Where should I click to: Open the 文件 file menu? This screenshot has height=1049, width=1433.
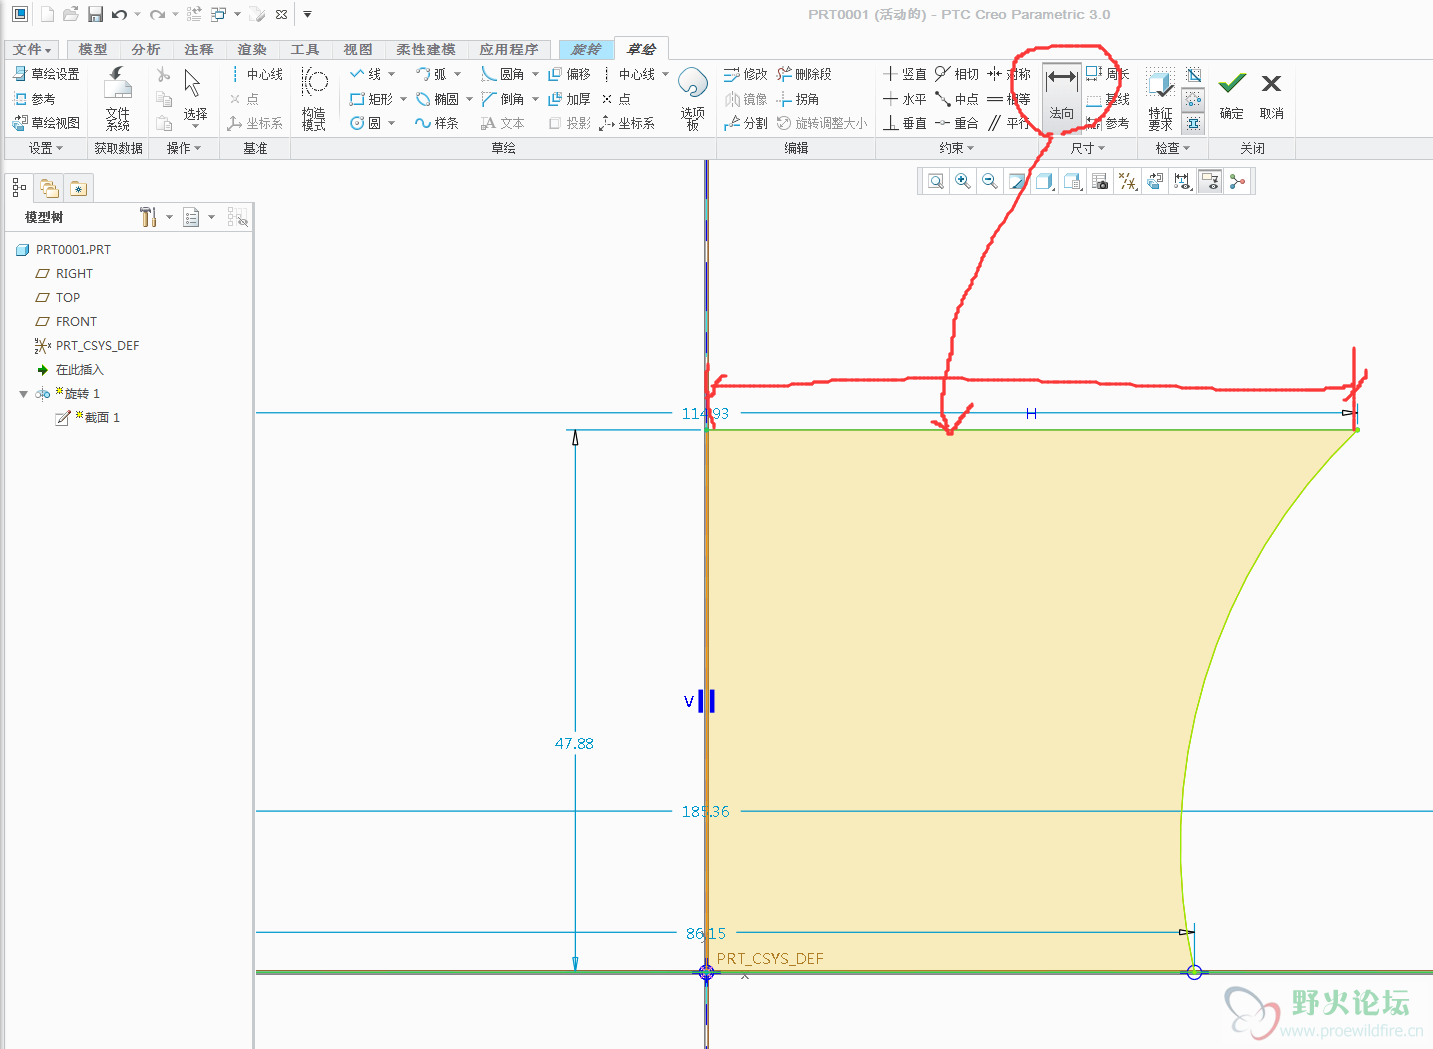pyautogui.click(x=32, y=49)
